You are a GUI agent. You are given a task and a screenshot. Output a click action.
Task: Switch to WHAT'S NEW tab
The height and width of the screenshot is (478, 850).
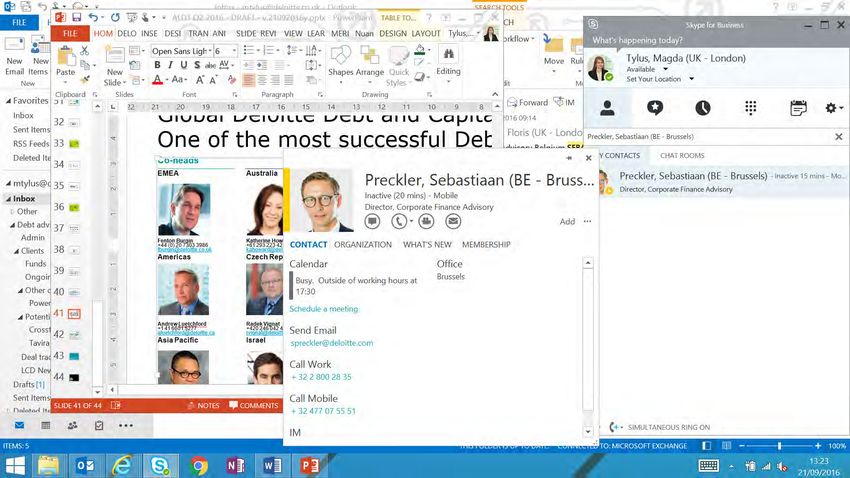427,244
